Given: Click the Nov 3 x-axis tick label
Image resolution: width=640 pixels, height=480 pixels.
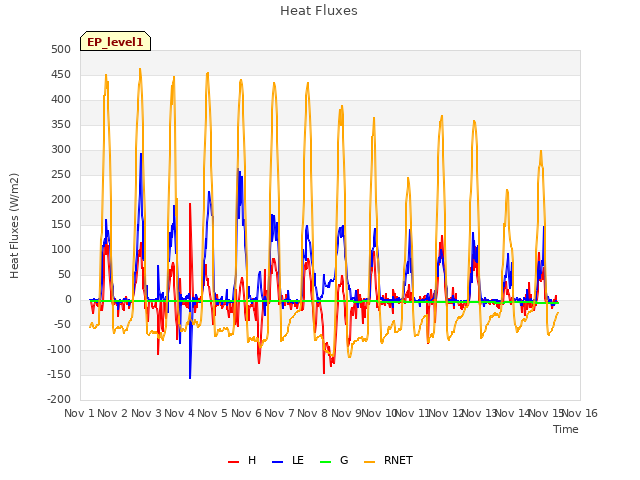Looking at the screenshot, I should click(146, 413).
